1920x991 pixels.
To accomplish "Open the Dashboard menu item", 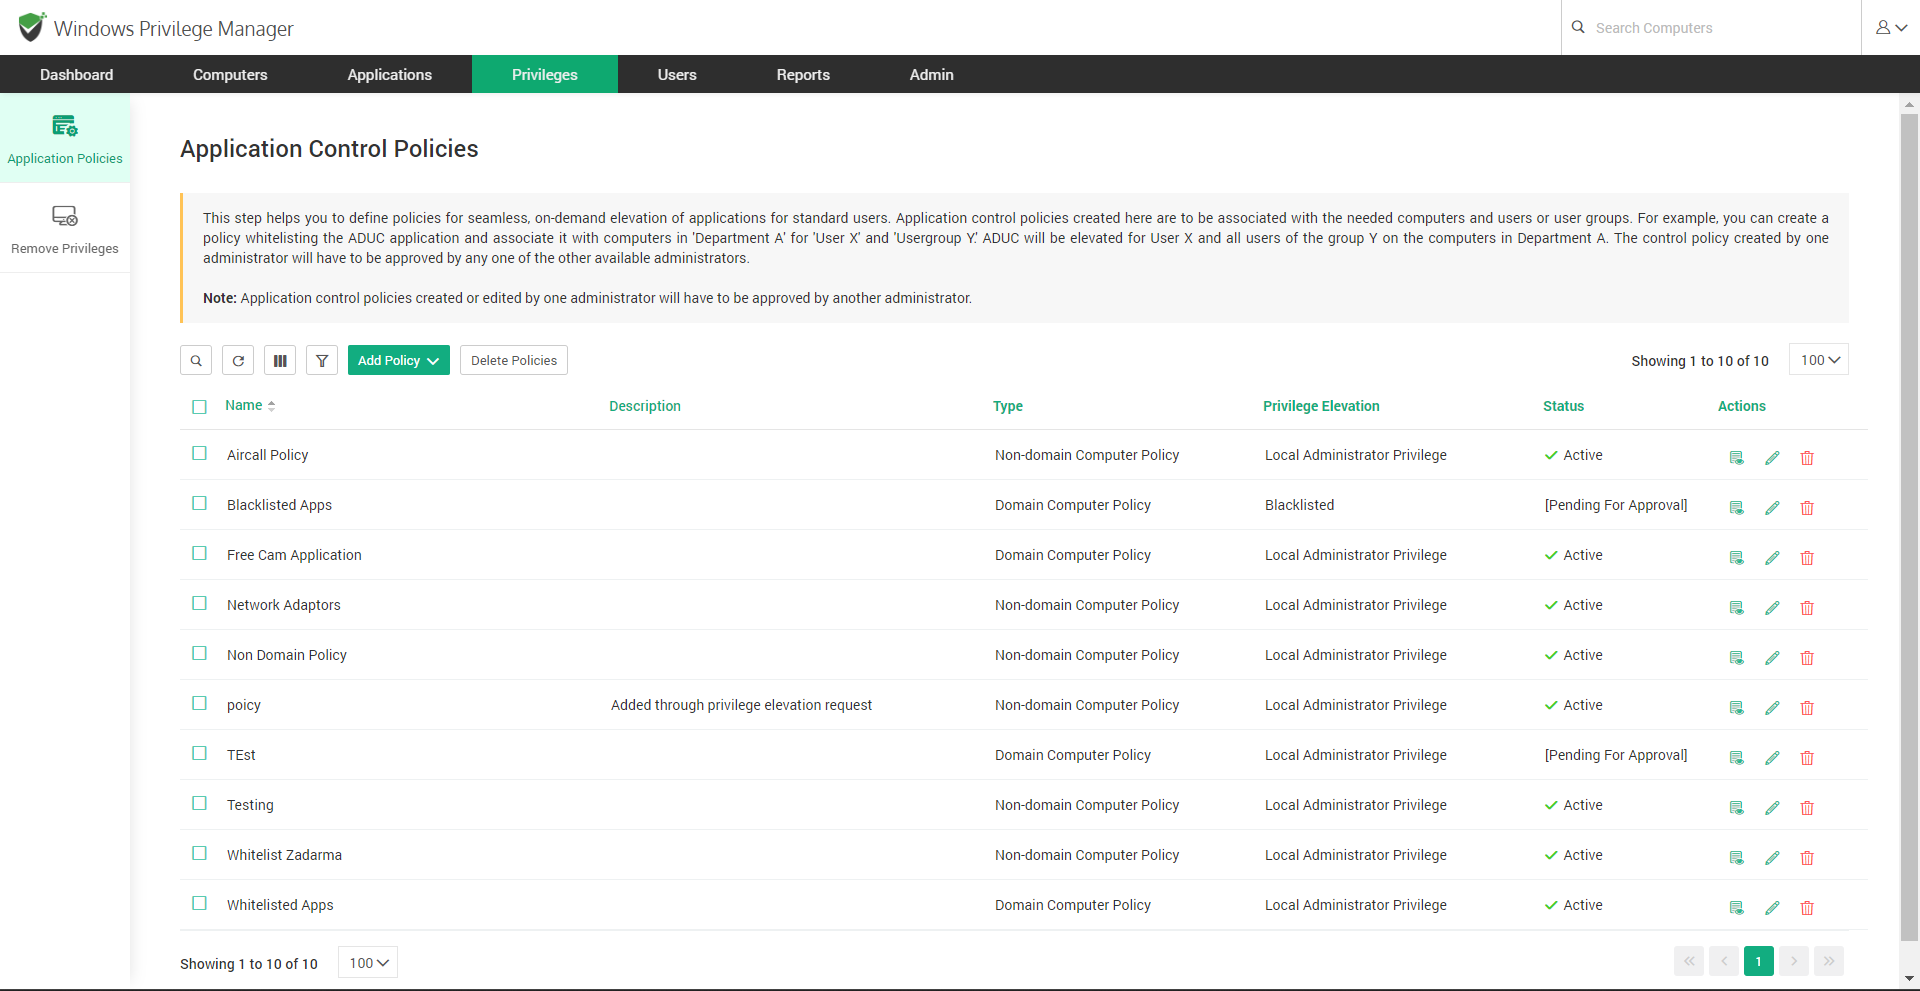I will [x=76, y=74].
